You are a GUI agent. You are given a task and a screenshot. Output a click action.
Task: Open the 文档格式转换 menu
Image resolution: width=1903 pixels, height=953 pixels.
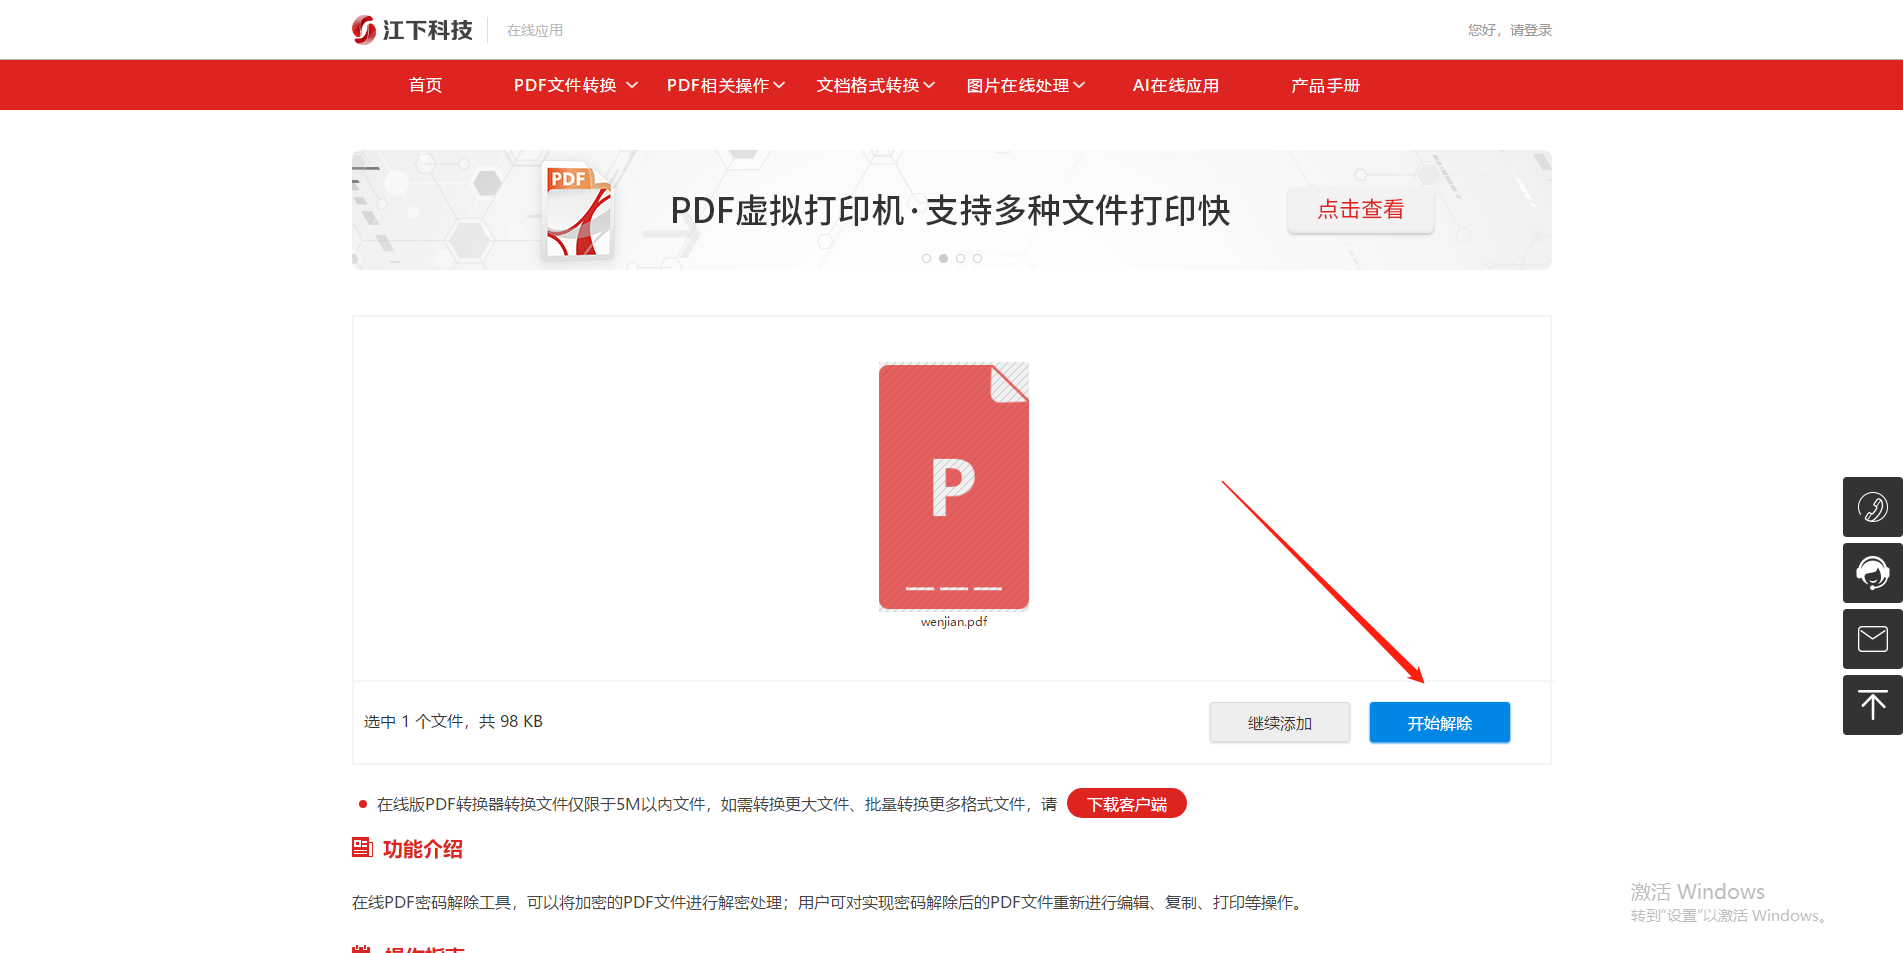(x=868, y=85)
